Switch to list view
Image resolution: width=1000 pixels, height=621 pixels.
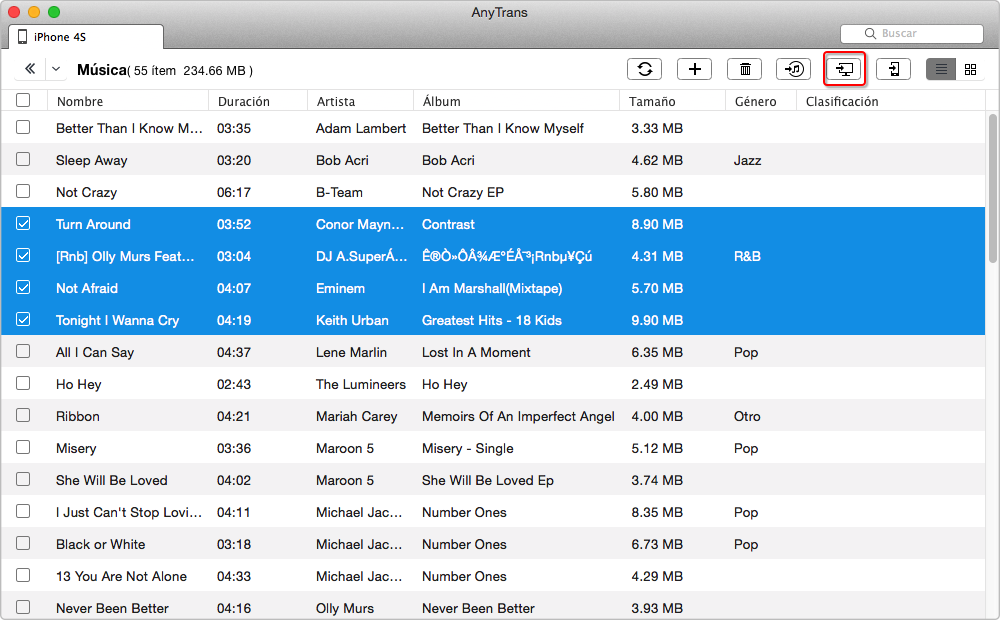coord(941,69)
